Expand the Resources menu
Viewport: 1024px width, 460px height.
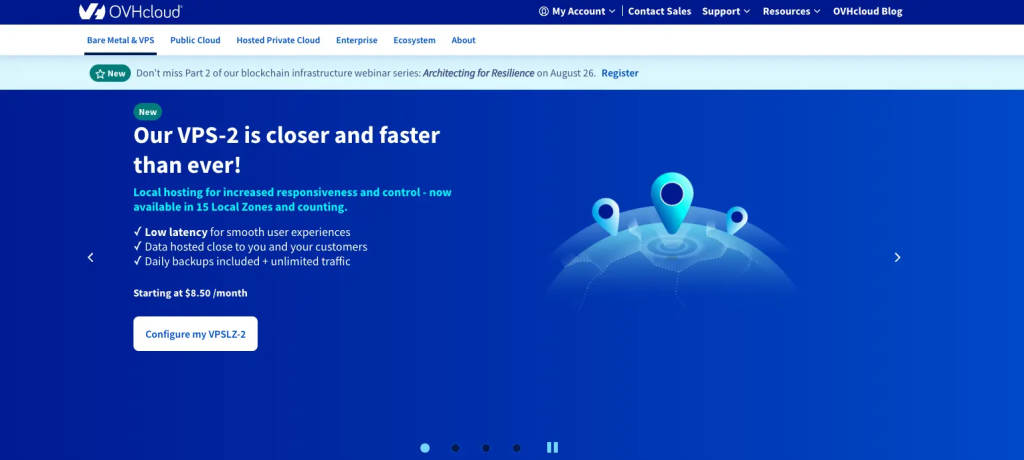(x=792, y=11)
